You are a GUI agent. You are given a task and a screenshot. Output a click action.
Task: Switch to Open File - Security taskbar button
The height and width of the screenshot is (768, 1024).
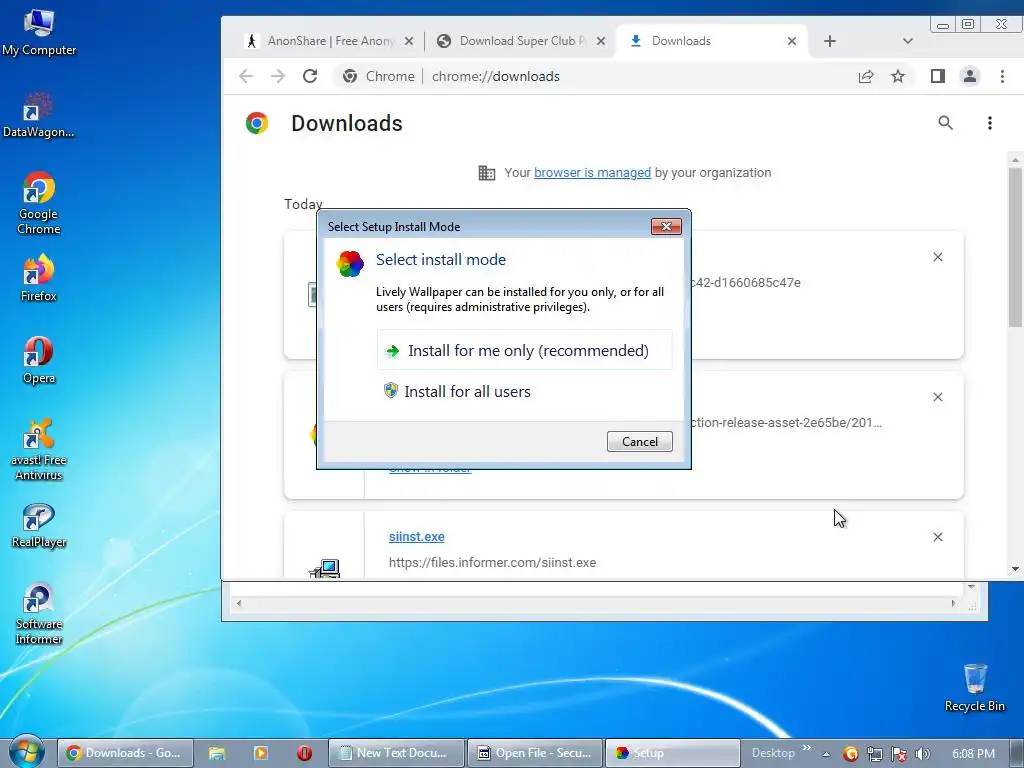click(535, 753)
